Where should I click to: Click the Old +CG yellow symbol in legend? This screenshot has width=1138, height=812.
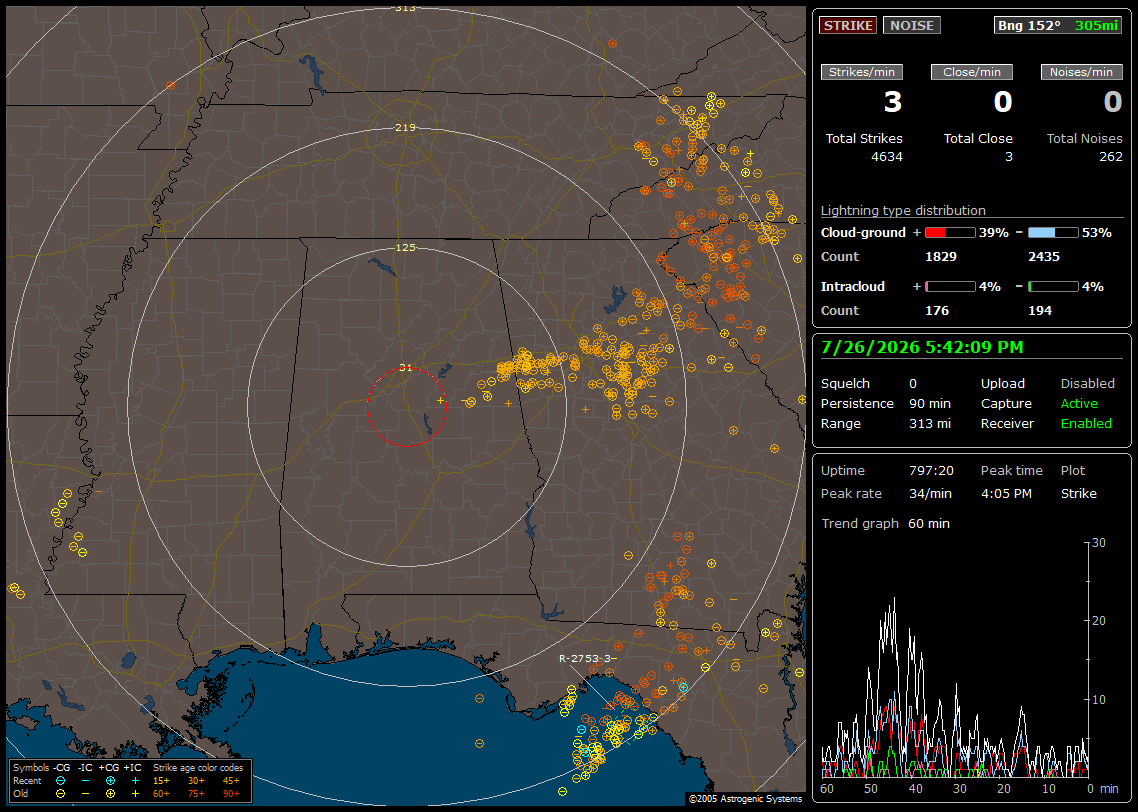[x=110, y=794]
